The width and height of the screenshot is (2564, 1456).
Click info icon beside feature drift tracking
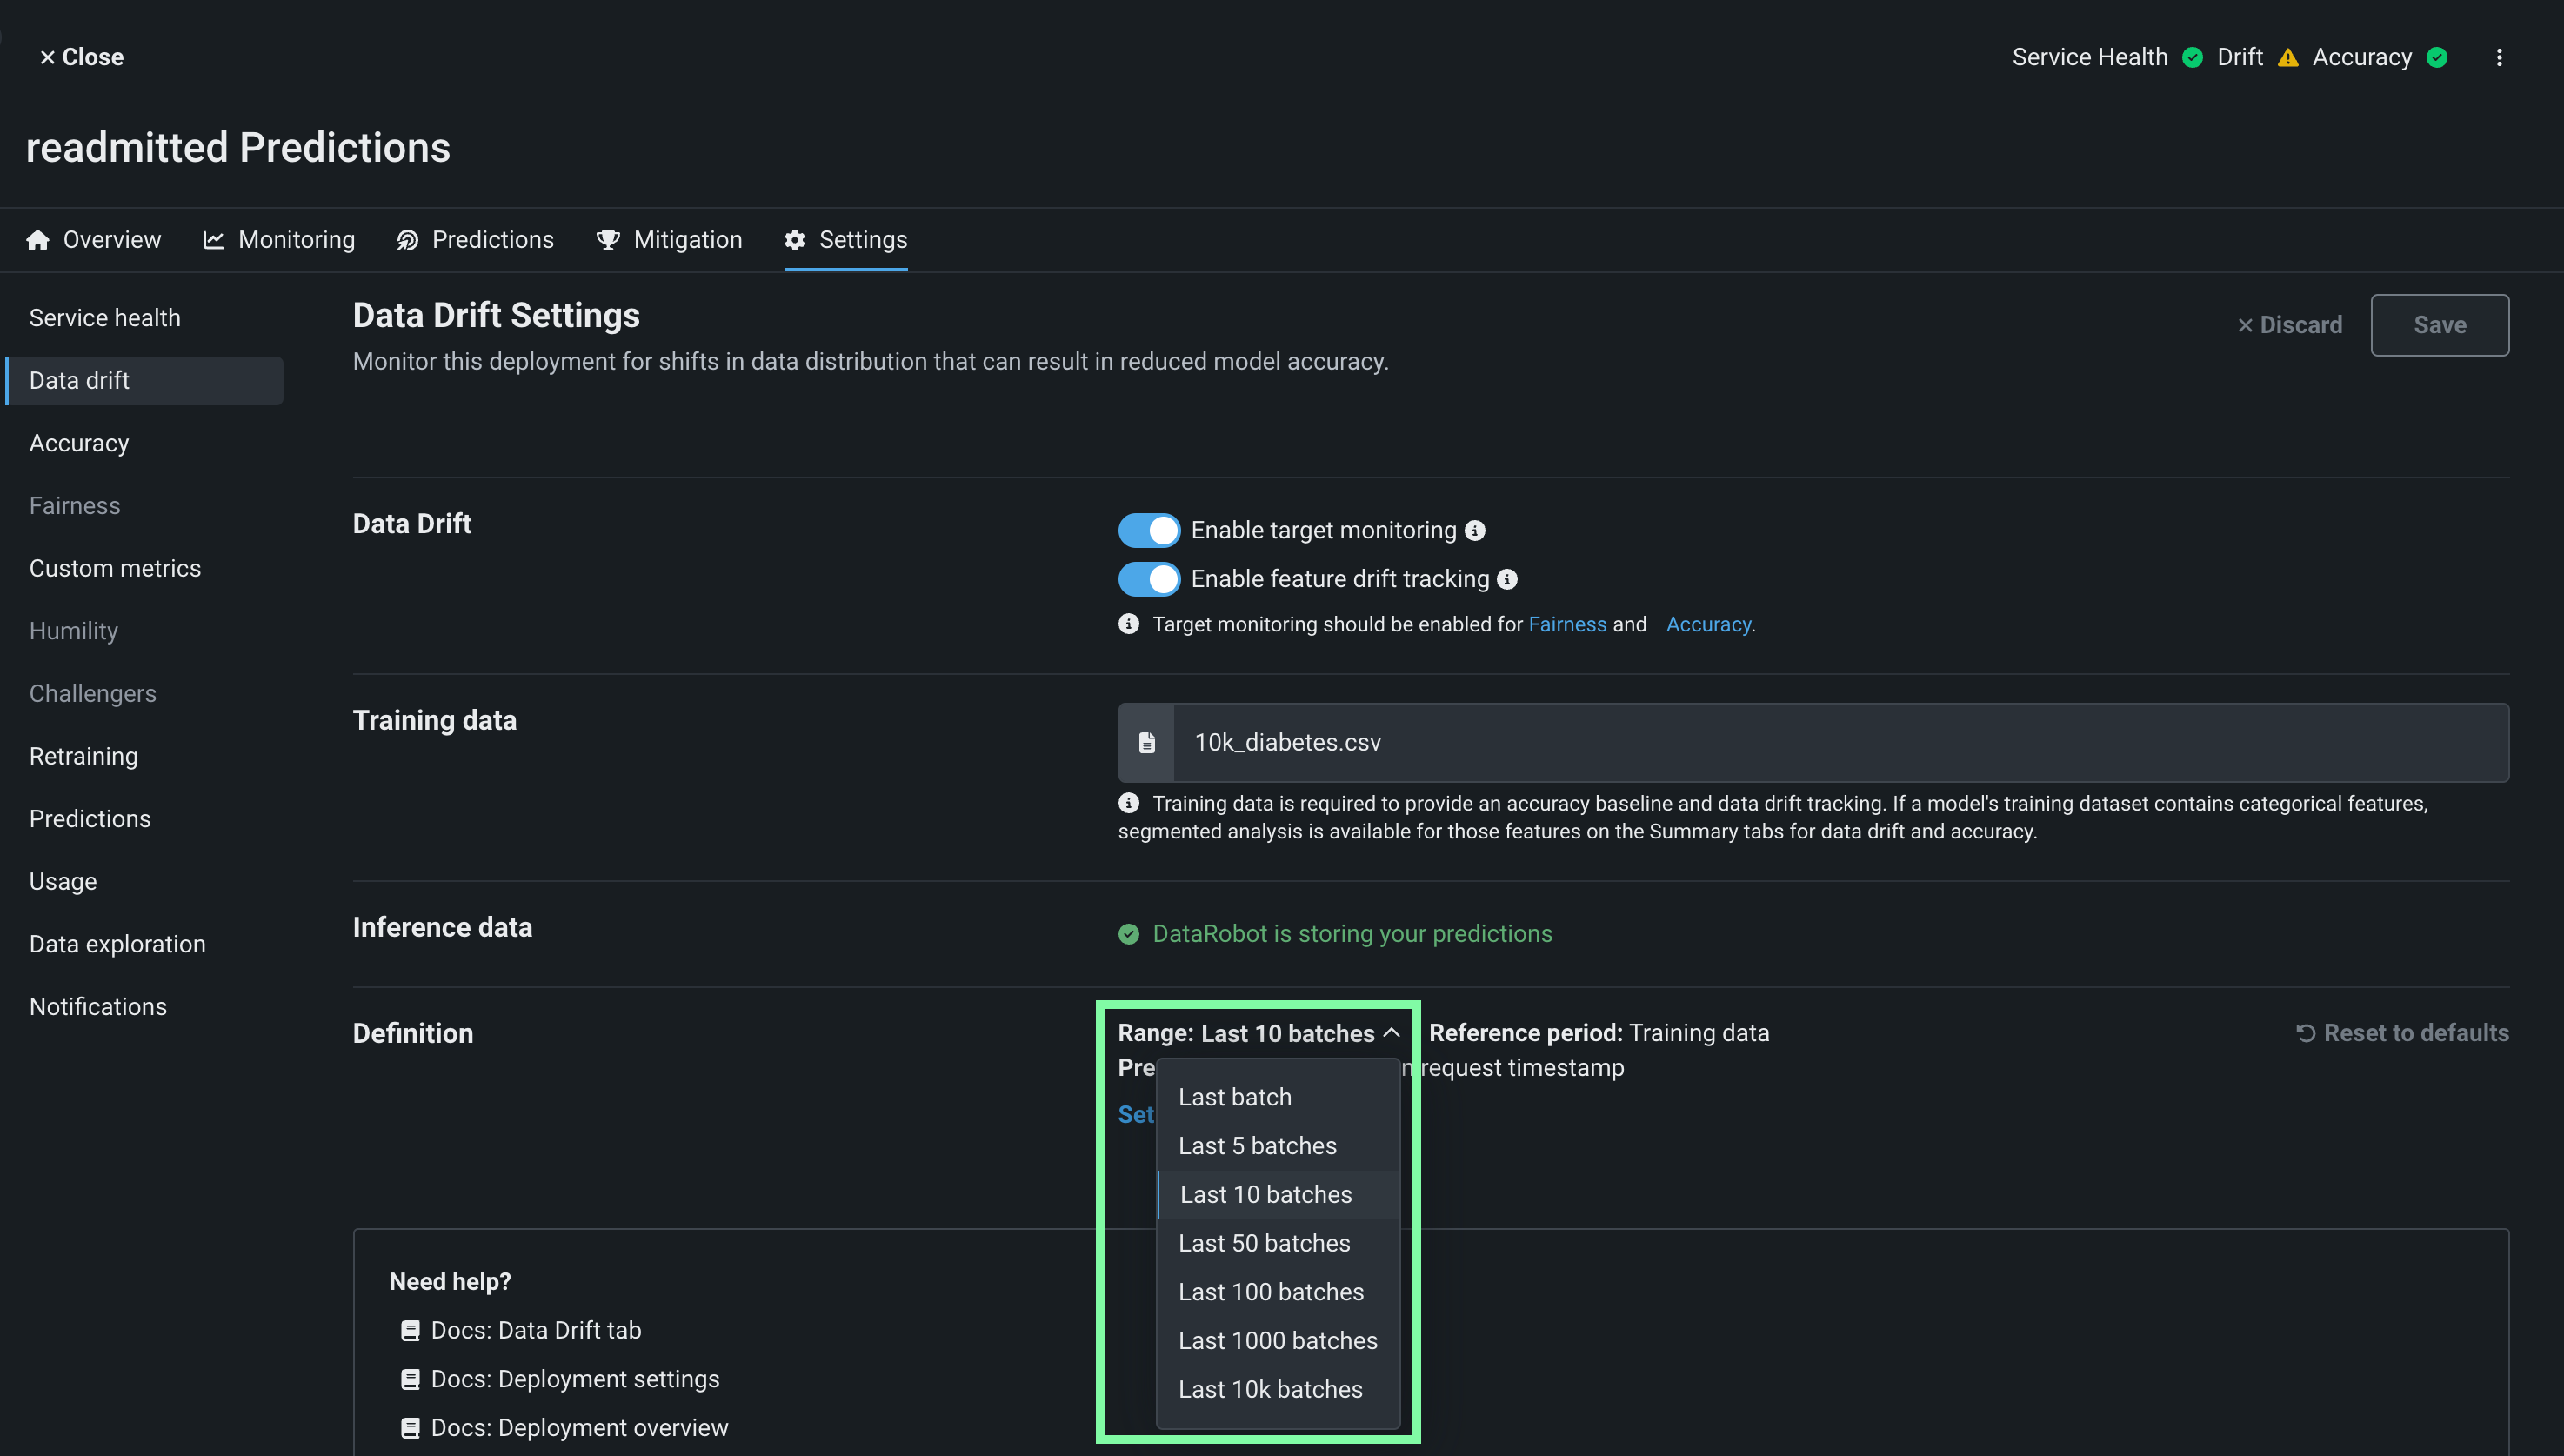pyautogui.click(x=1507, y=580)
